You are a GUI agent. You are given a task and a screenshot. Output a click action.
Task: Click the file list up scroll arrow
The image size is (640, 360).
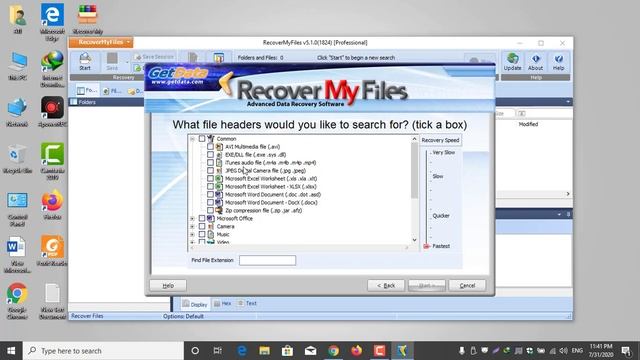[x=415, y=139]
